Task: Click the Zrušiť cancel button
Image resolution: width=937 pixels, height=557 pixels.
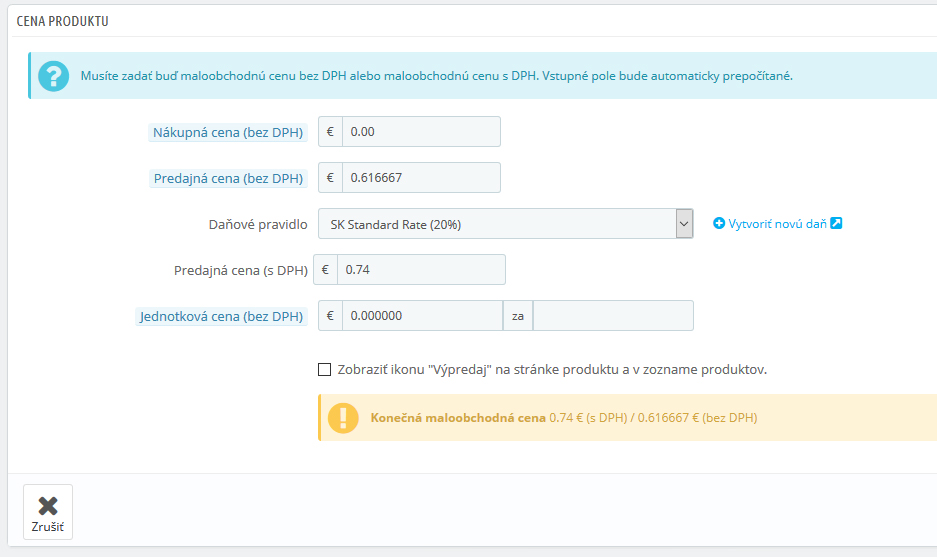Action: 48,512
